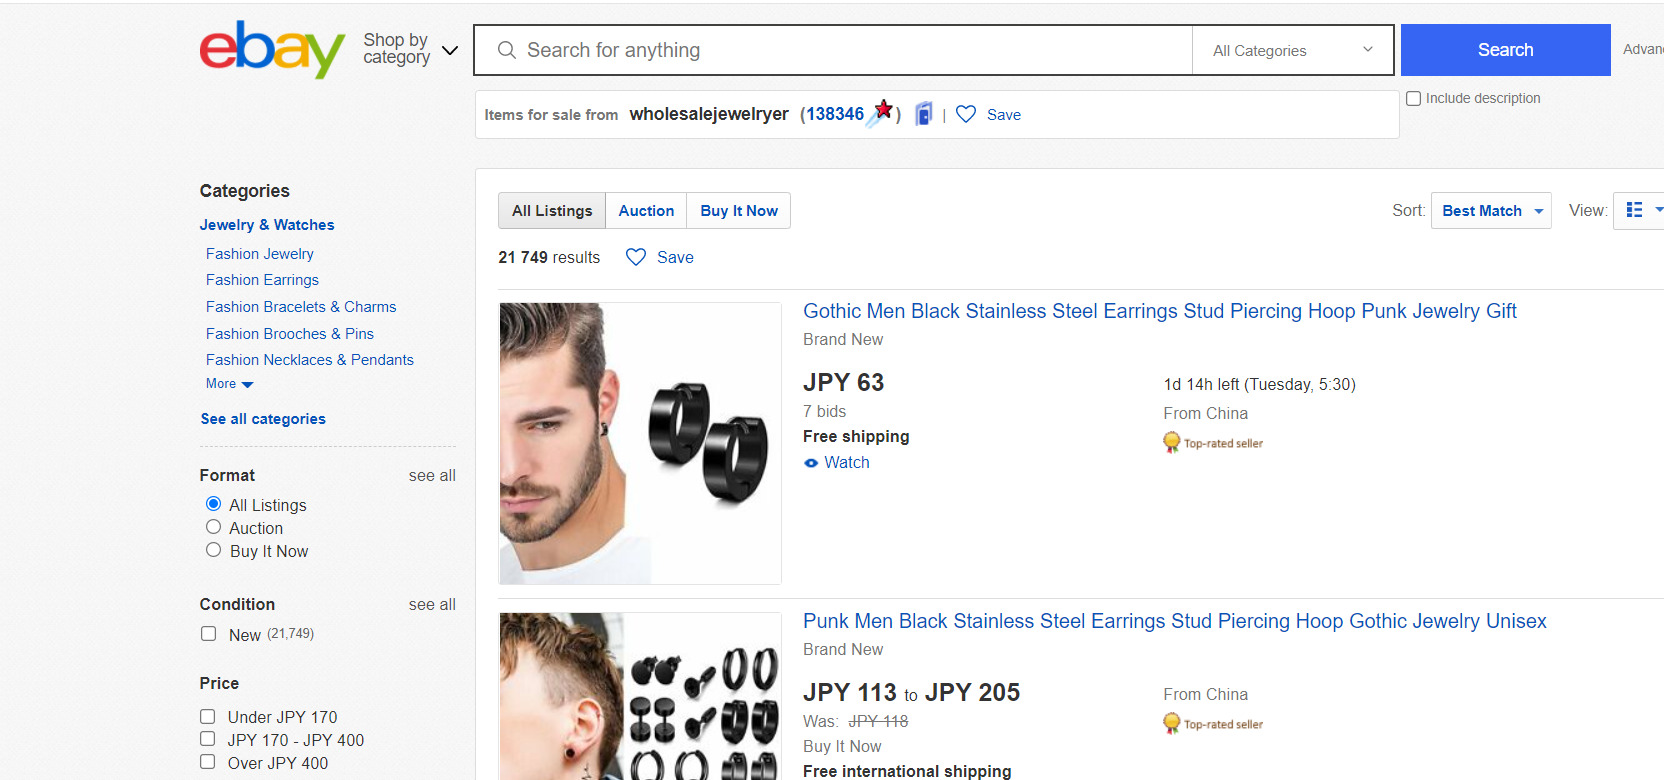Open the Shop by category dropdown
This screenshot has width=1664, height=780.
tap(410, 49)
